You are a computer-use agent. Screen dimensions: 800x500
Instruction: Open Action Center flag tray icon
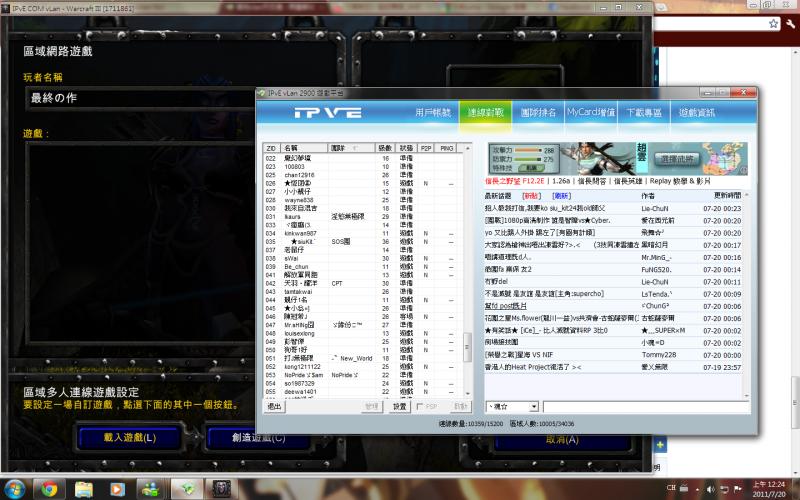point(737,489)
